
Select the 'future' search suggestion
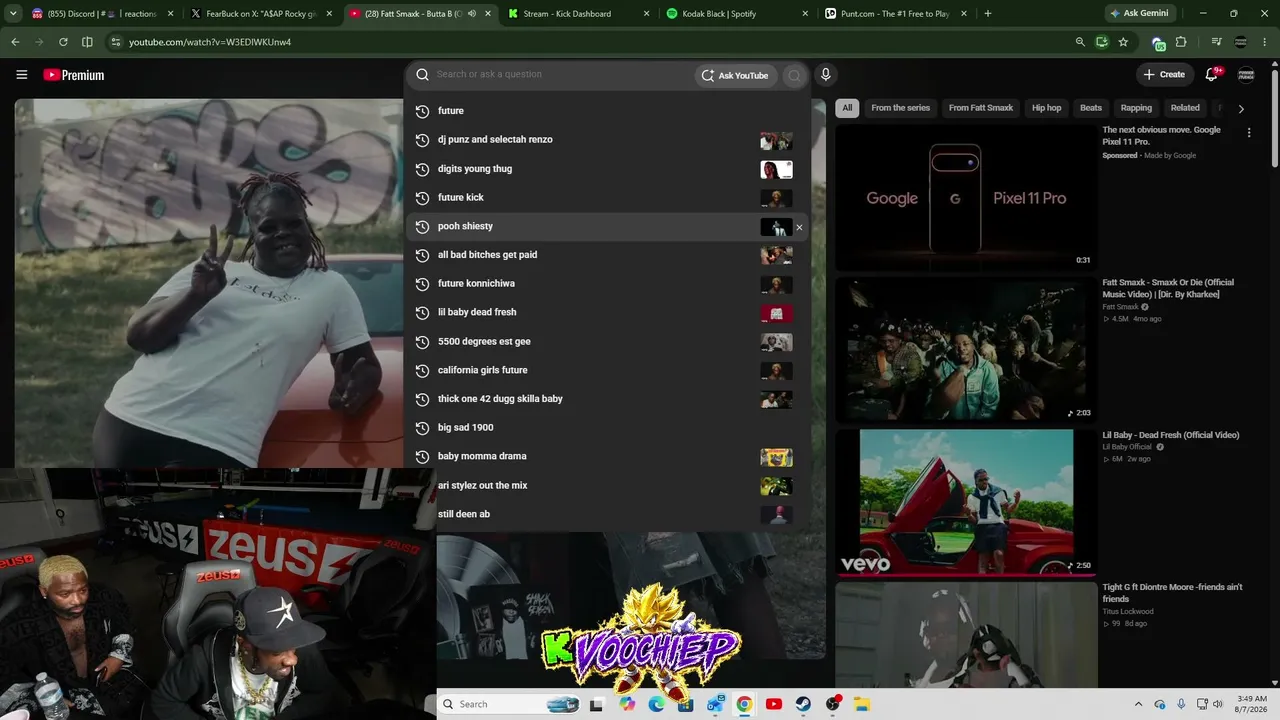607,111
